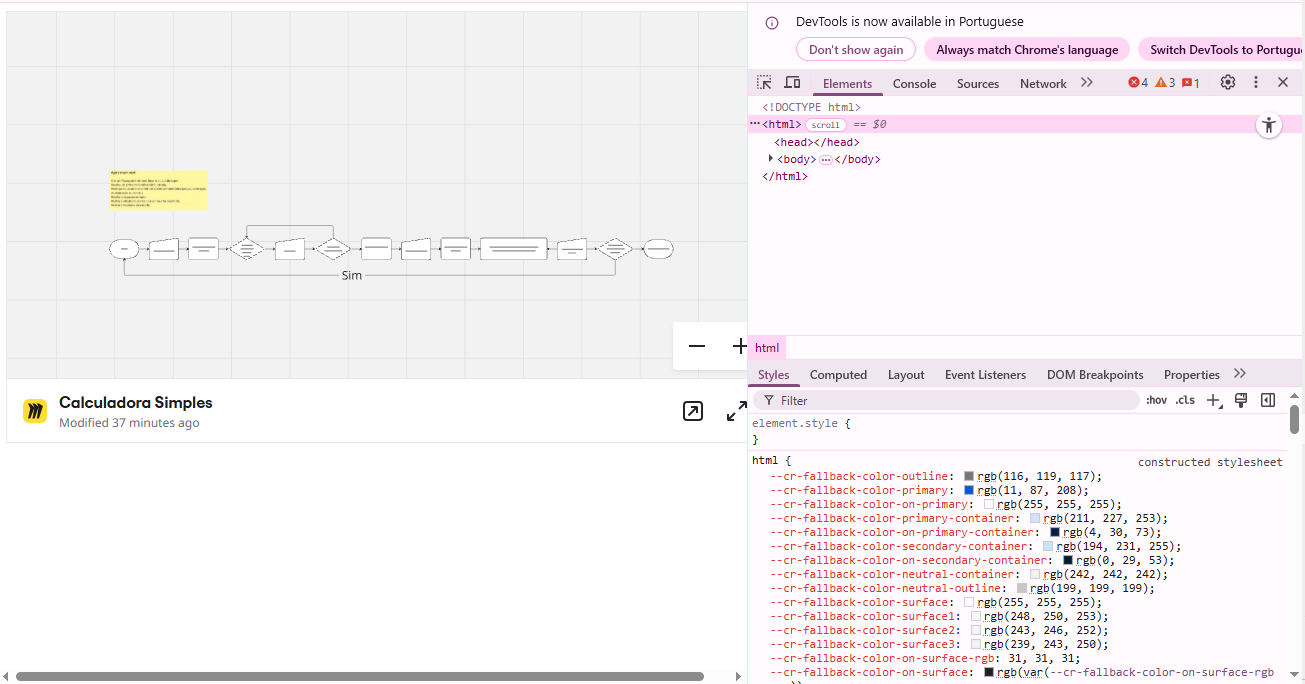Activate the inspect element picker tool
This screenshot has height=684, width=1305.
764,83
